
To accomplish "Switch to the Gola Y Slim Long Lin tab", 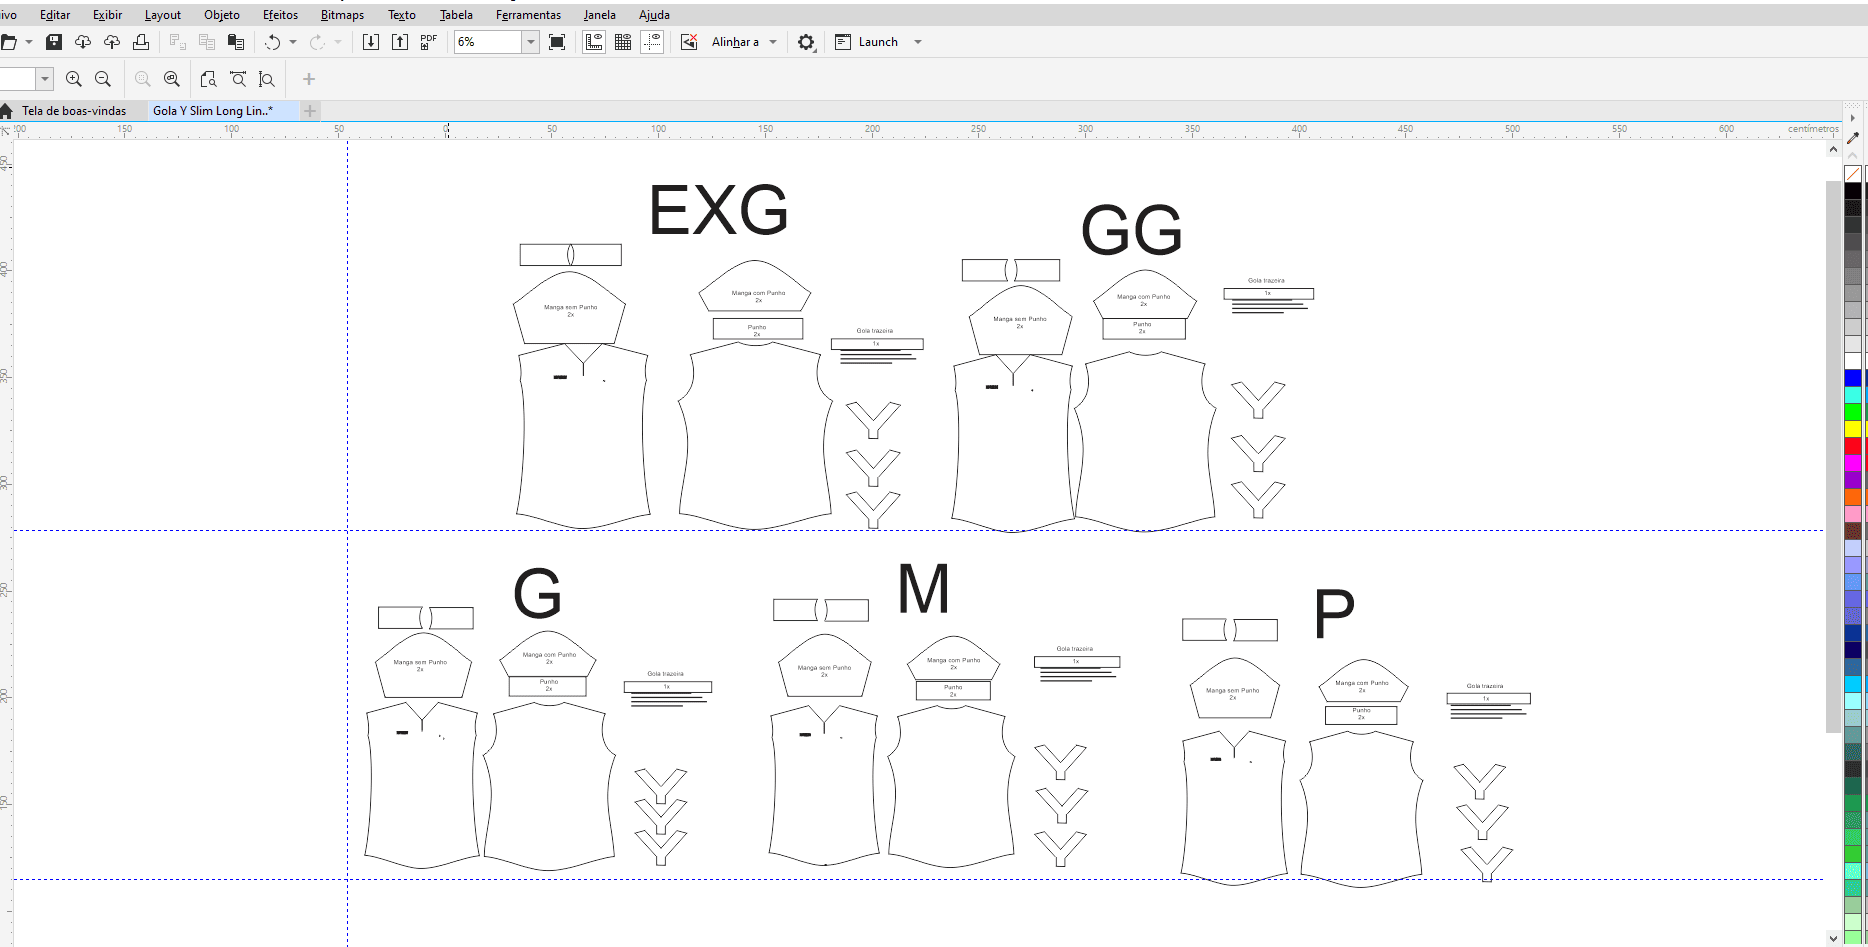I will pyautogui.click(x=223, y=111).
